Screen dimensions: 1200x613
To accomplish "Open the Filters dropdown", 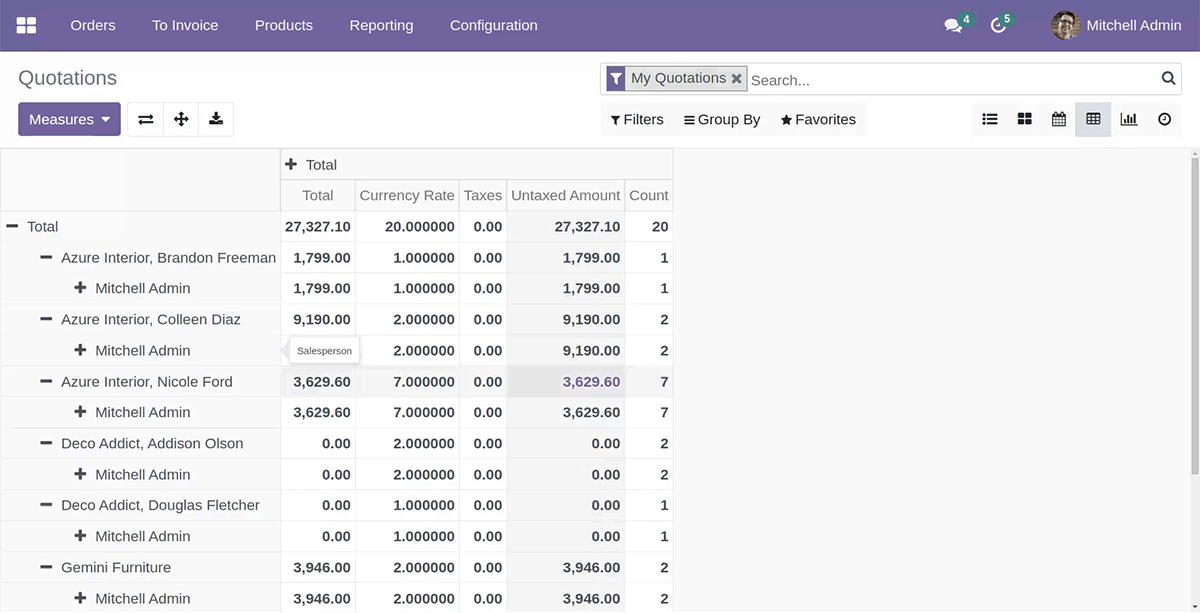I will click(637, 119).
